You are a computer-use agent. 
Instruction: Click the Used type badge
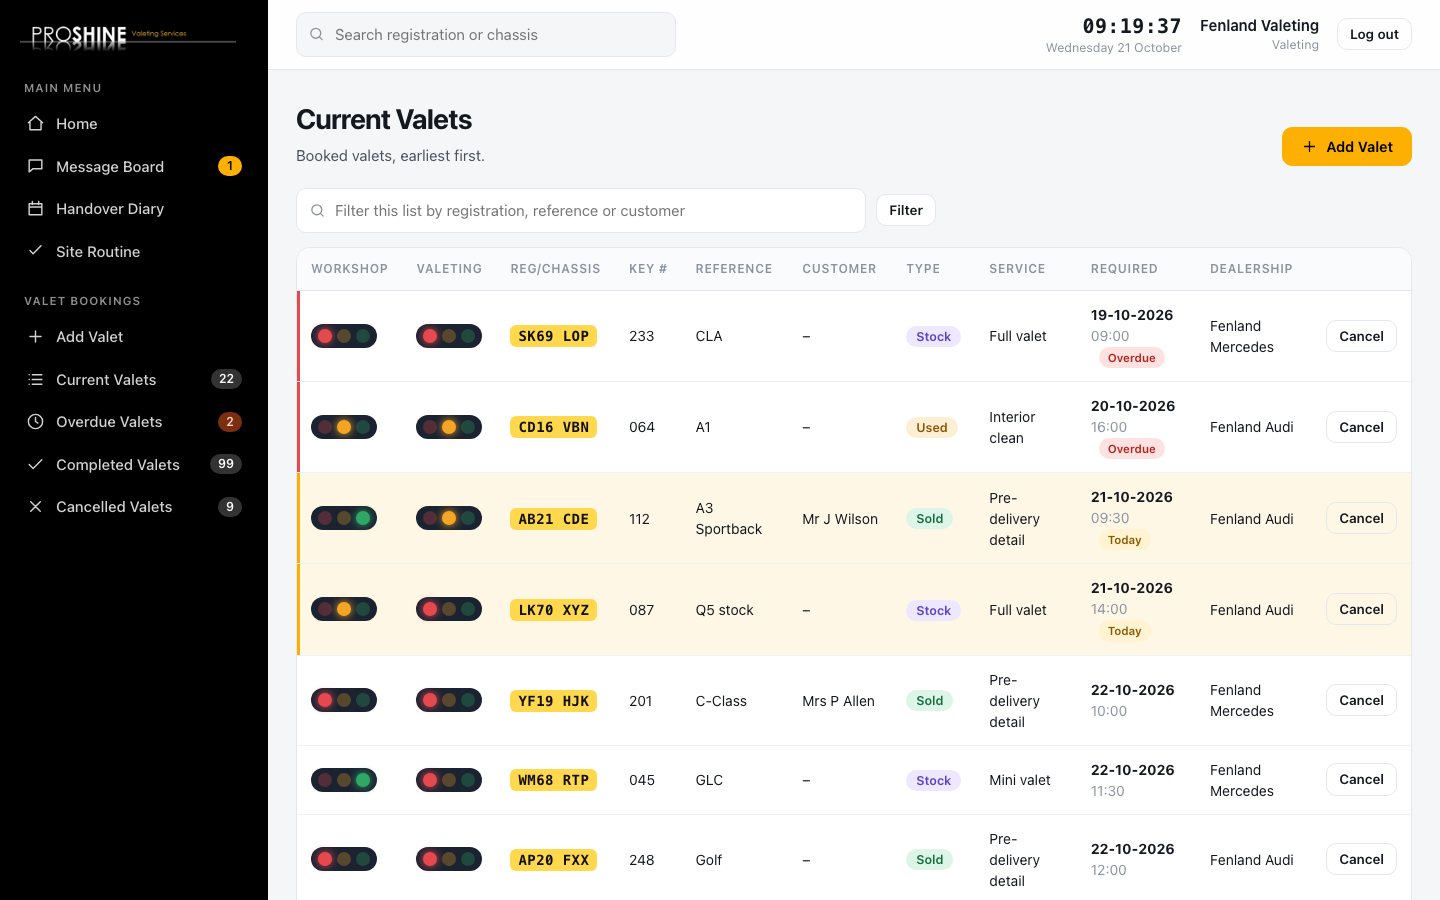[932, 427]
